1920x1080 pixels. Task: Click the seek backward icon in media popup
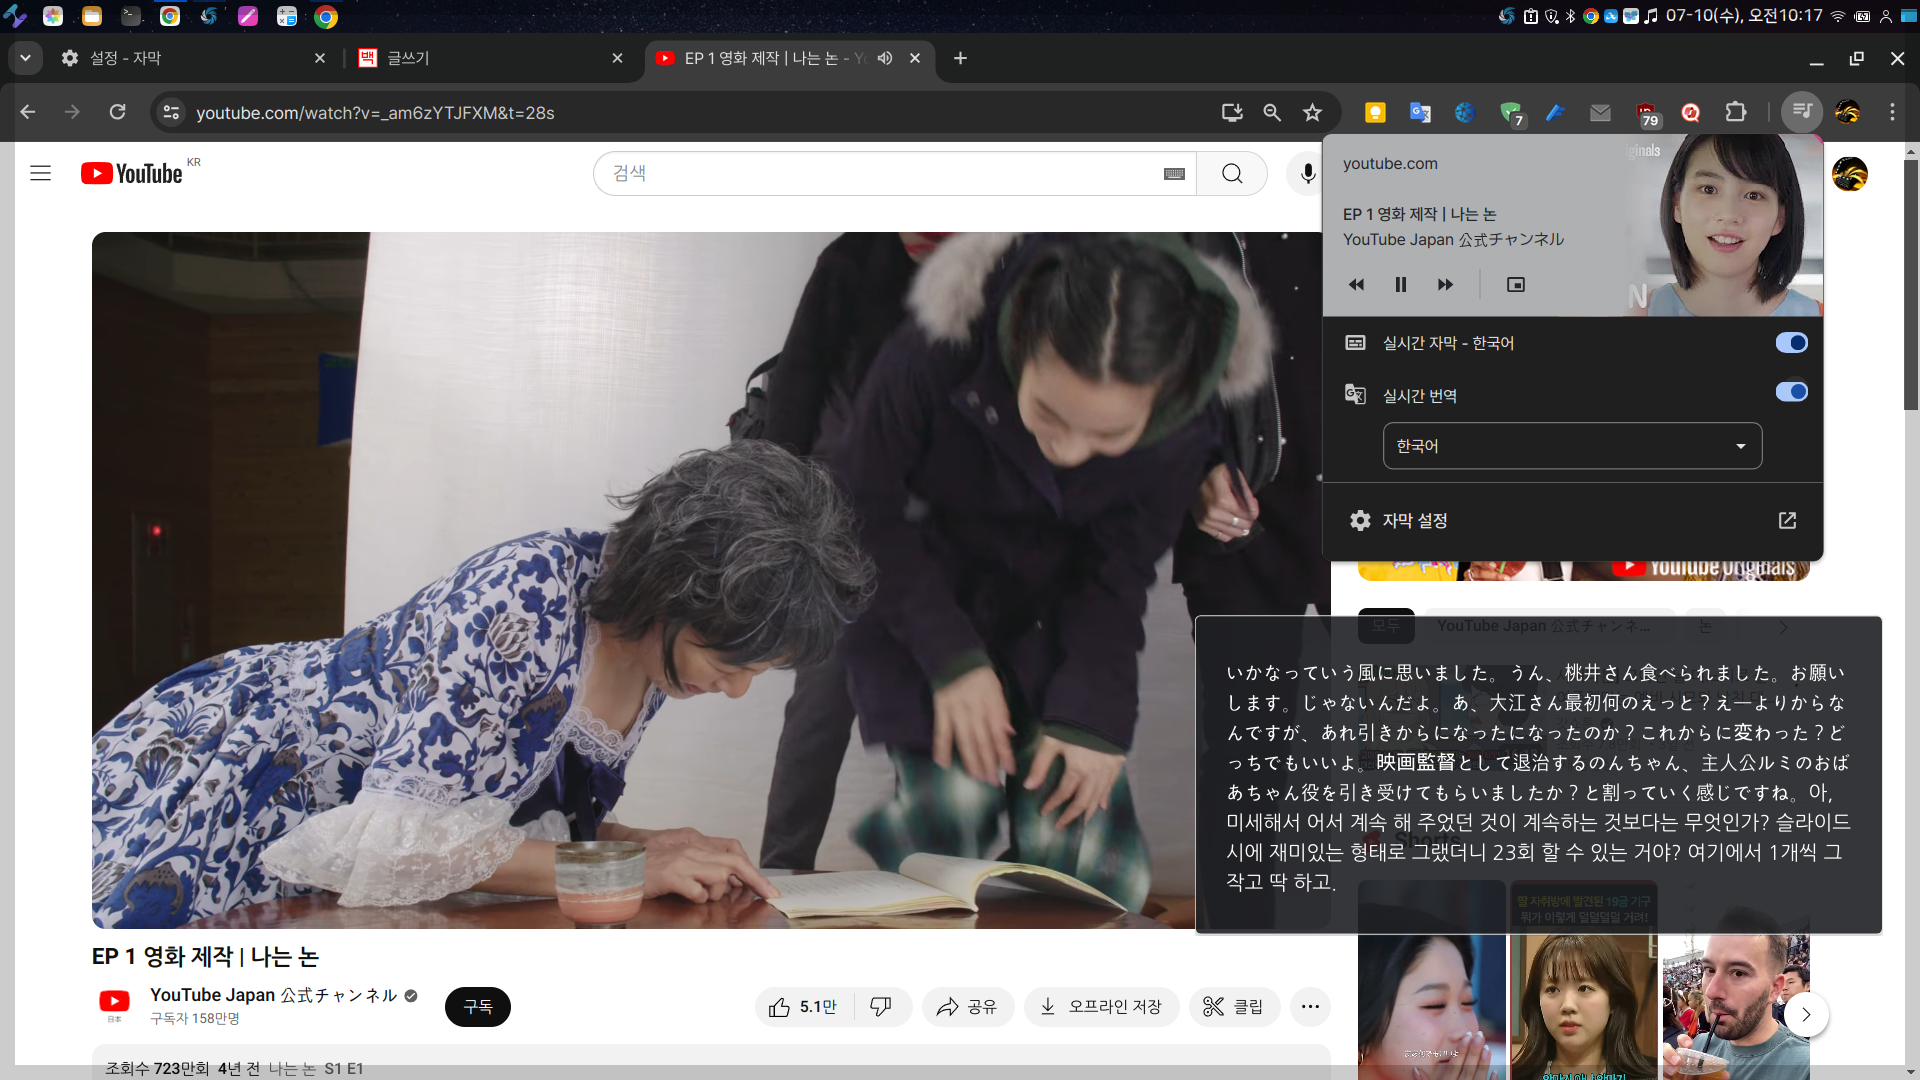point(1356,285)
